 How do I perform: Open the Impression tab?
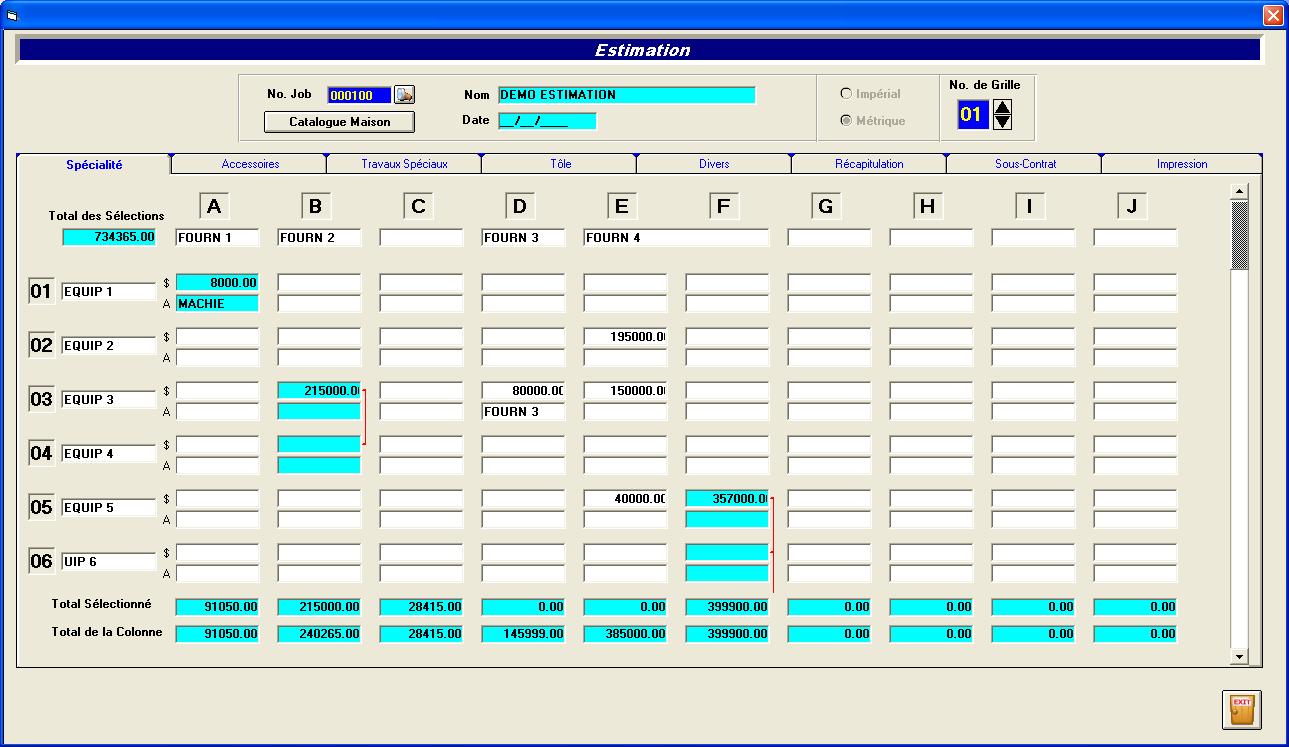click(1181, 164)
